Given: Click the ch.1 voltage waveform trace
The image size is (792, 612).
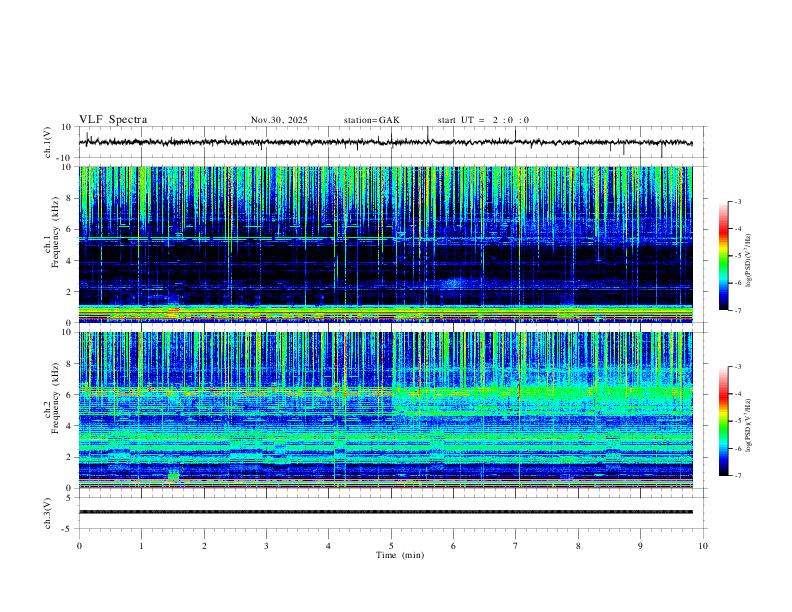Looking at the screenshot, I should pyautogui.click(x=385, y=142).
